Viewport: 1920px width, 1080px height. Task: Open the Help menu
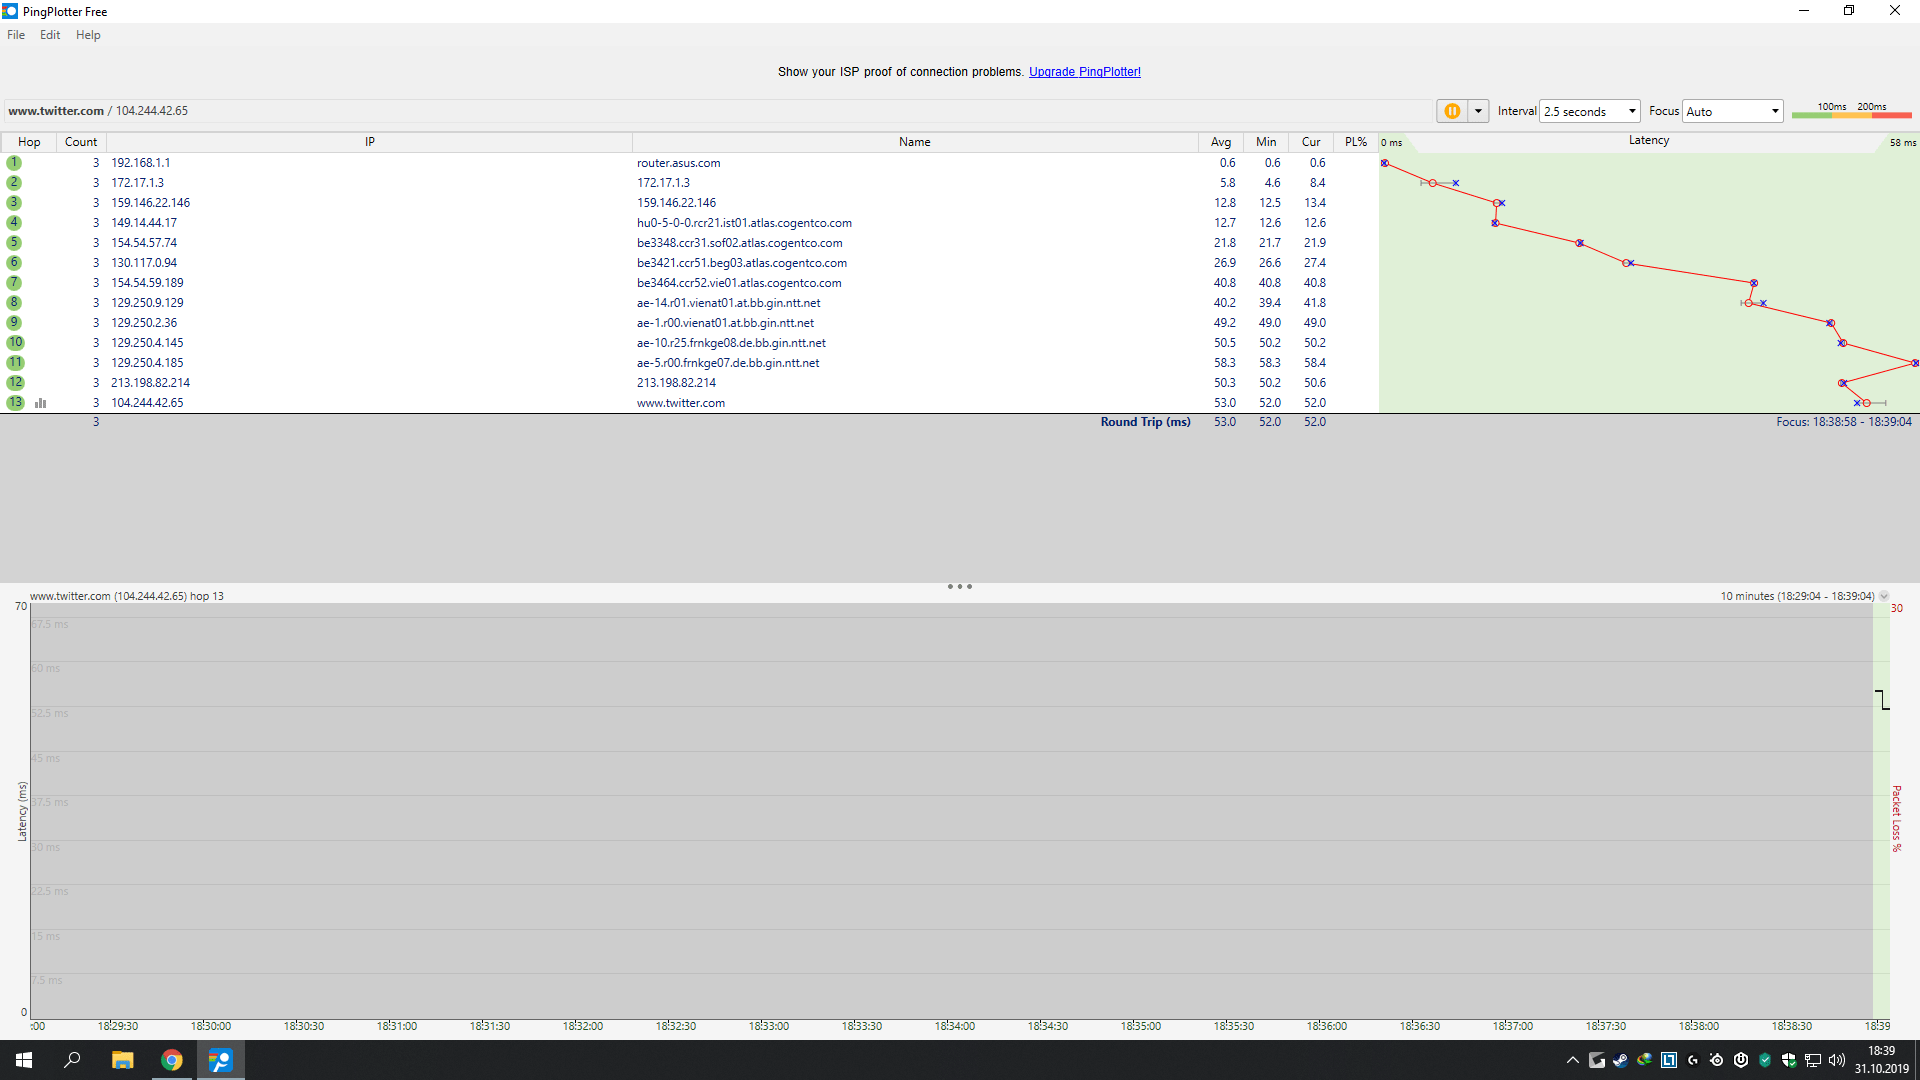tap(88, 35)
